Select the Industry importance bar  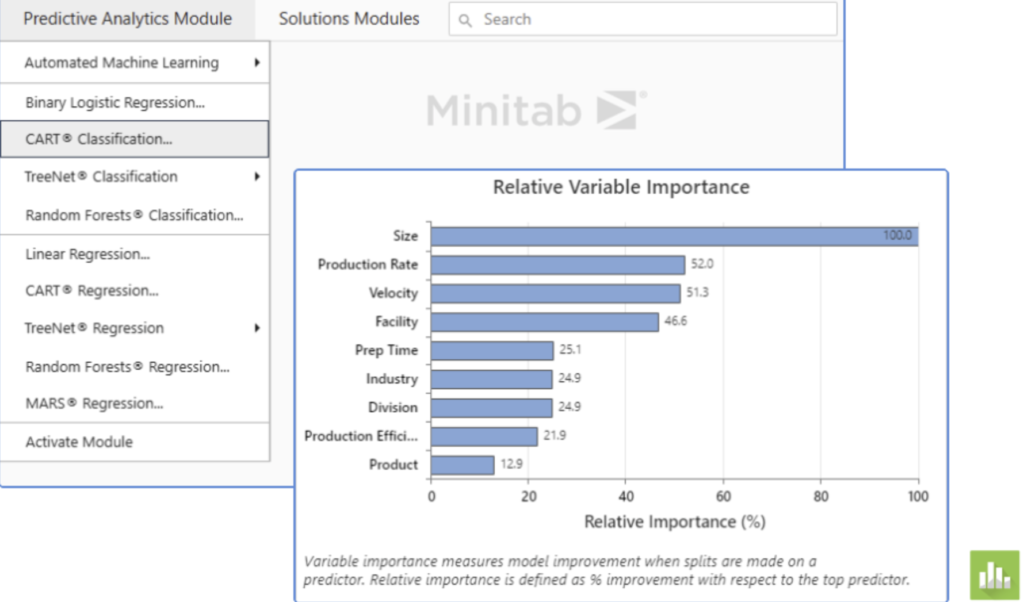492,379
